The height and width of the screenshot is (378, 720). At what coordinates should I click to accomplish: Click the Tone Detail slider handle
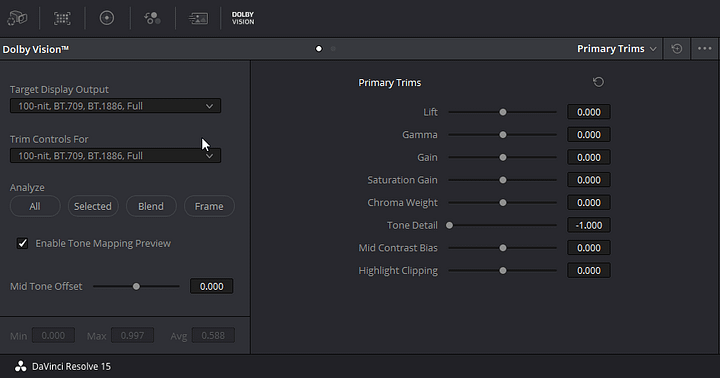[450, 225]
